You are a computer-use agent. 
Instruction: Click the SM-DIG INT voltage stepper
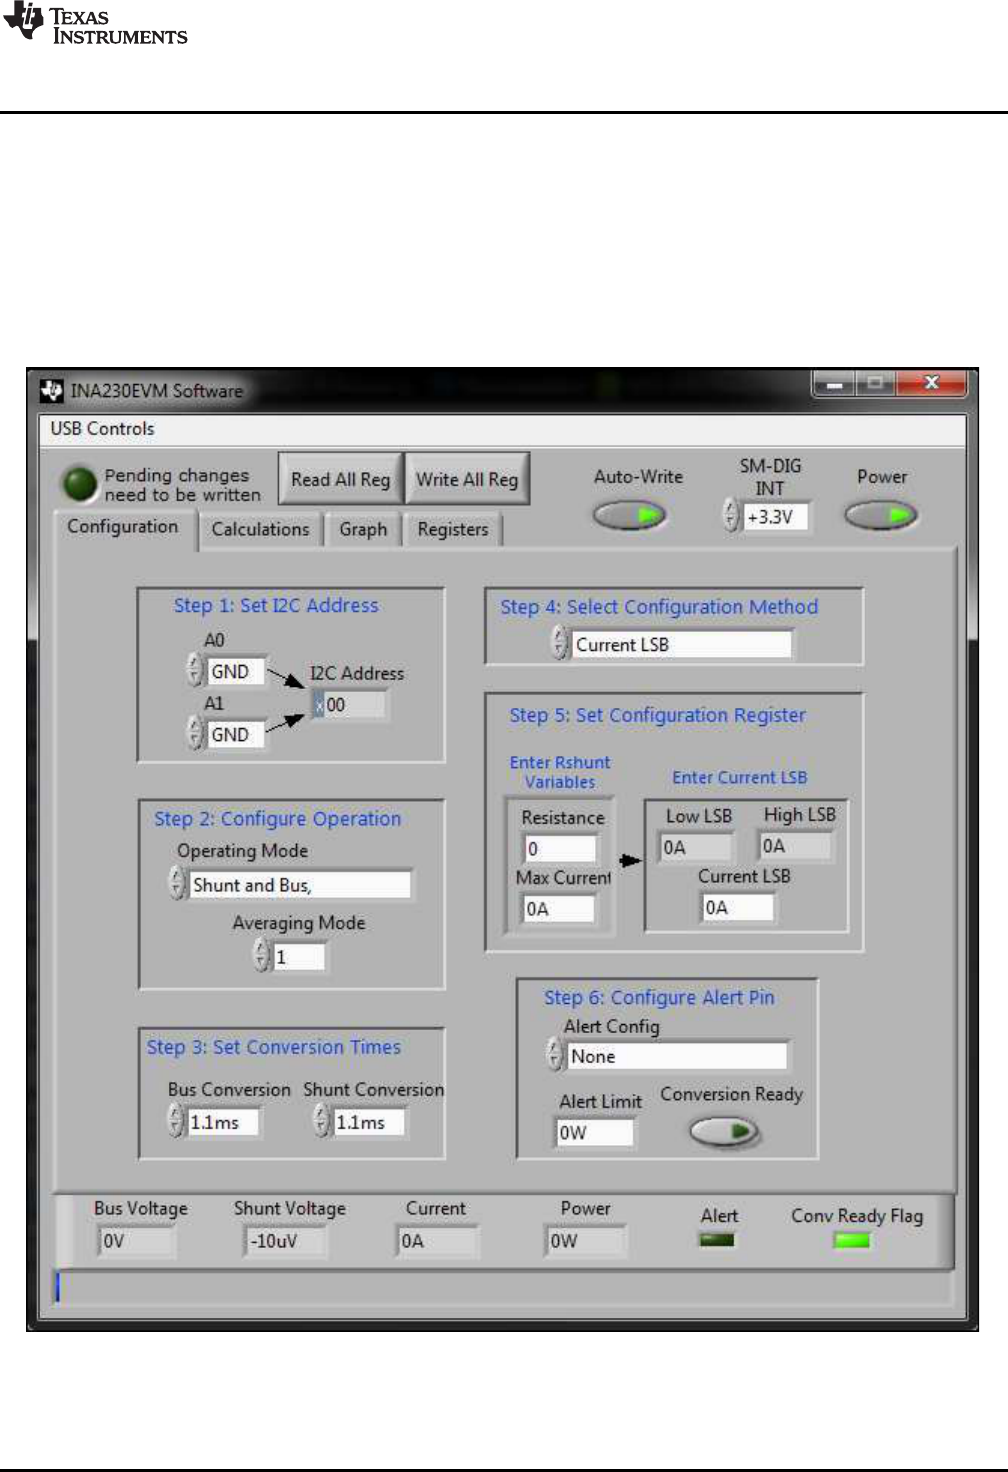pyautogui.click(x=732, y=516)
